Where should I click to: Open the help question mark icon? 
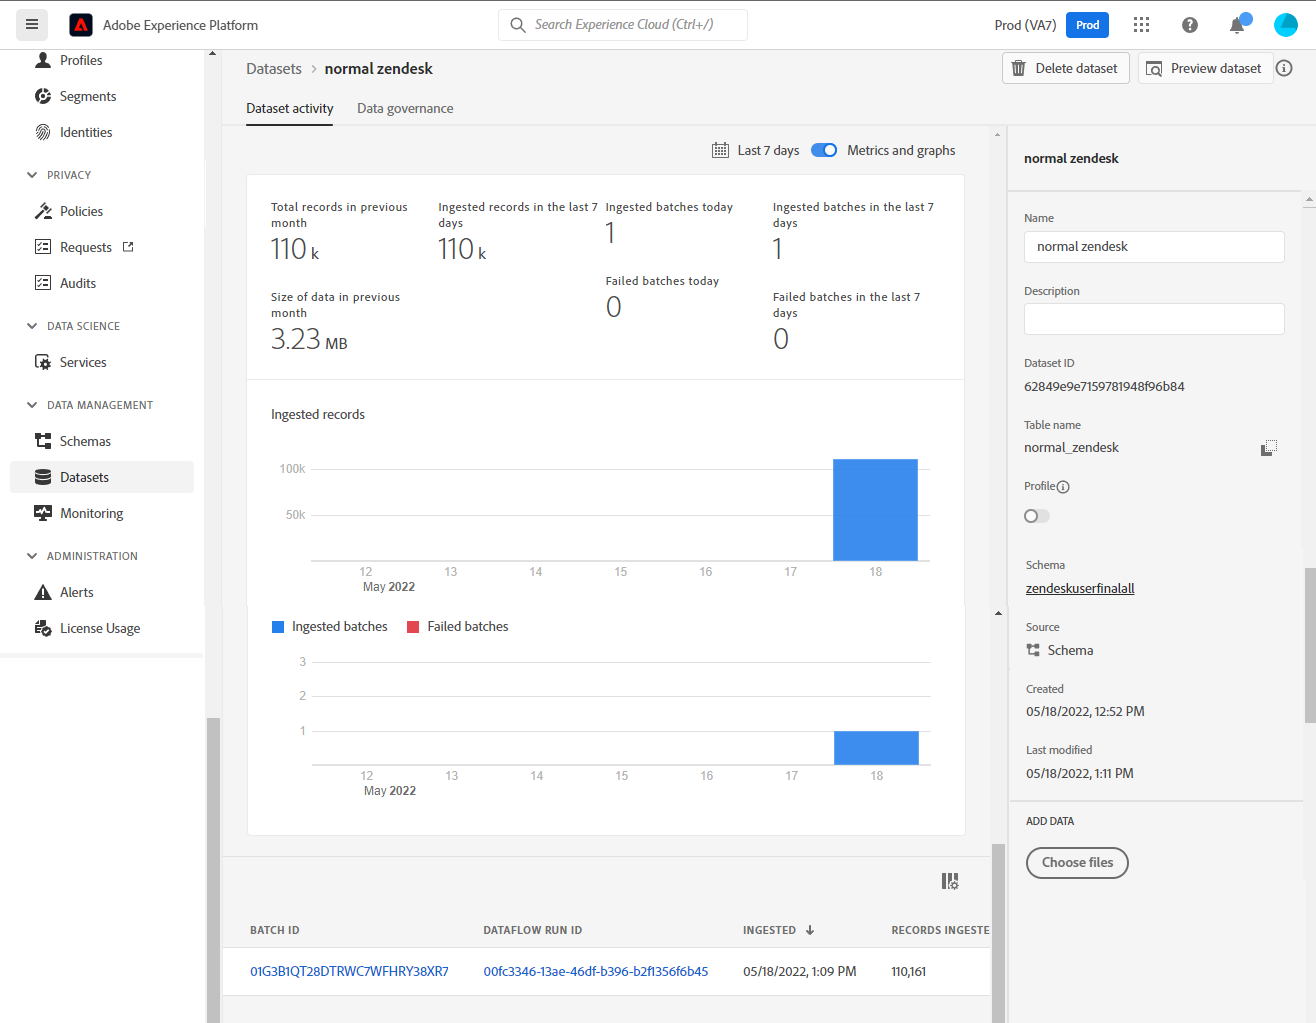pos(1189,25)
